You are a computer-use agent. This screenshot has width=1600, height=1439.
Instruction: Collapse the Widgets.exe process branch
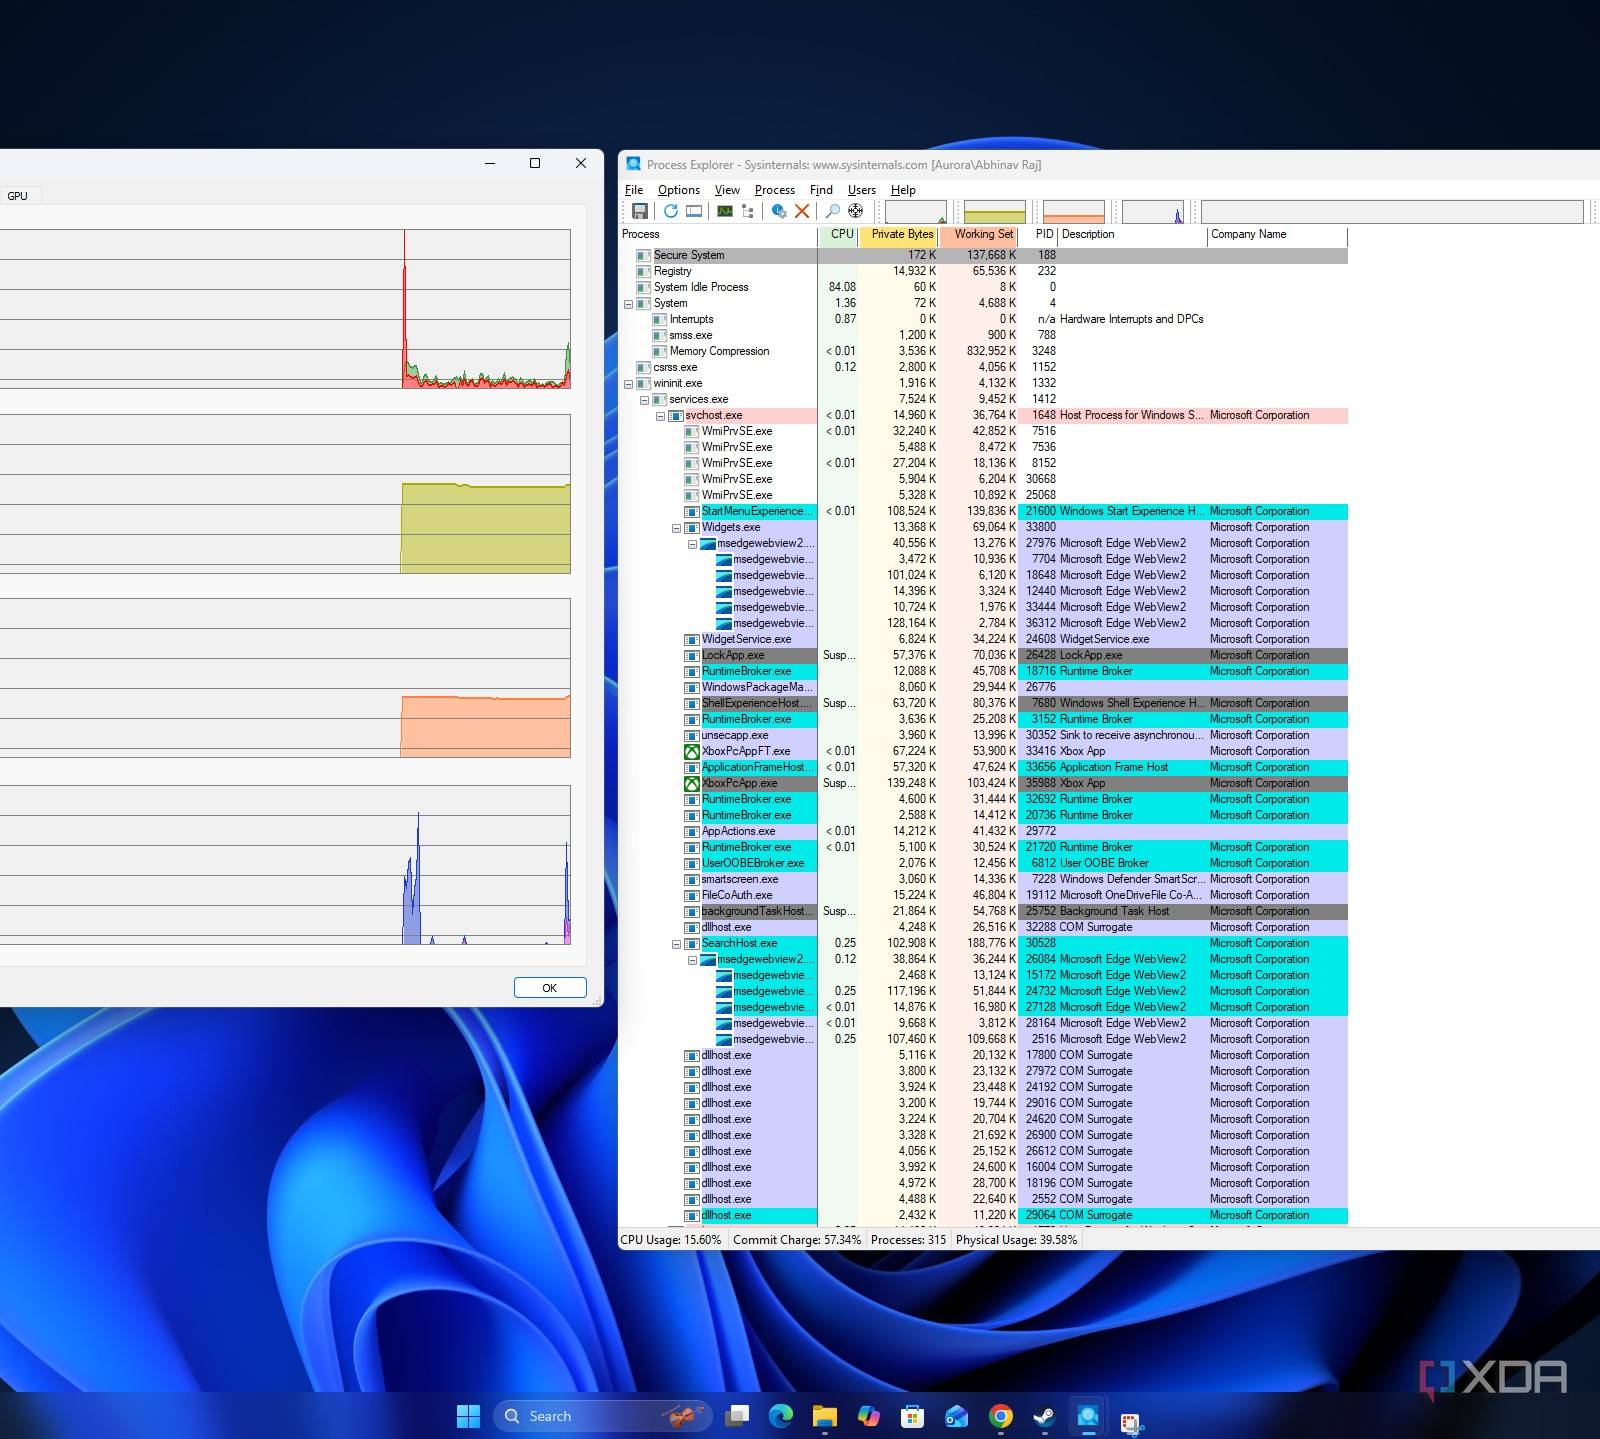coord(676,528)
